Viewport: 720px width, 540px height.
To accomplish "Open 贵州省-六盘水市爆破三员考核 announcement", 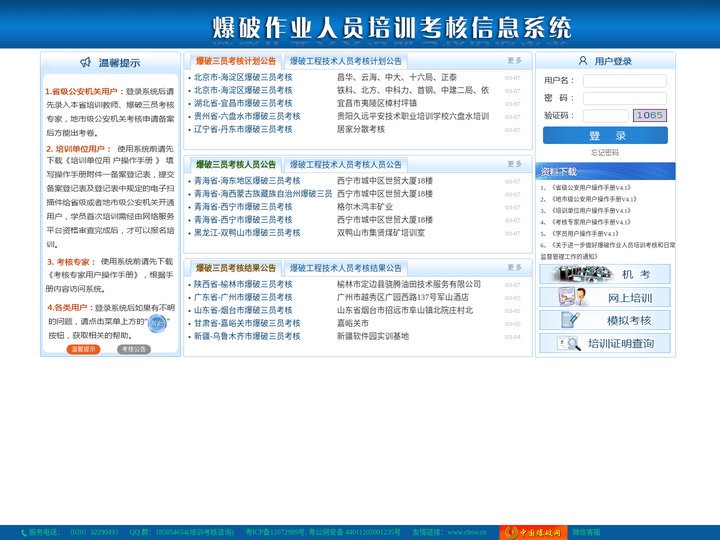I will [x=247, y=116].
